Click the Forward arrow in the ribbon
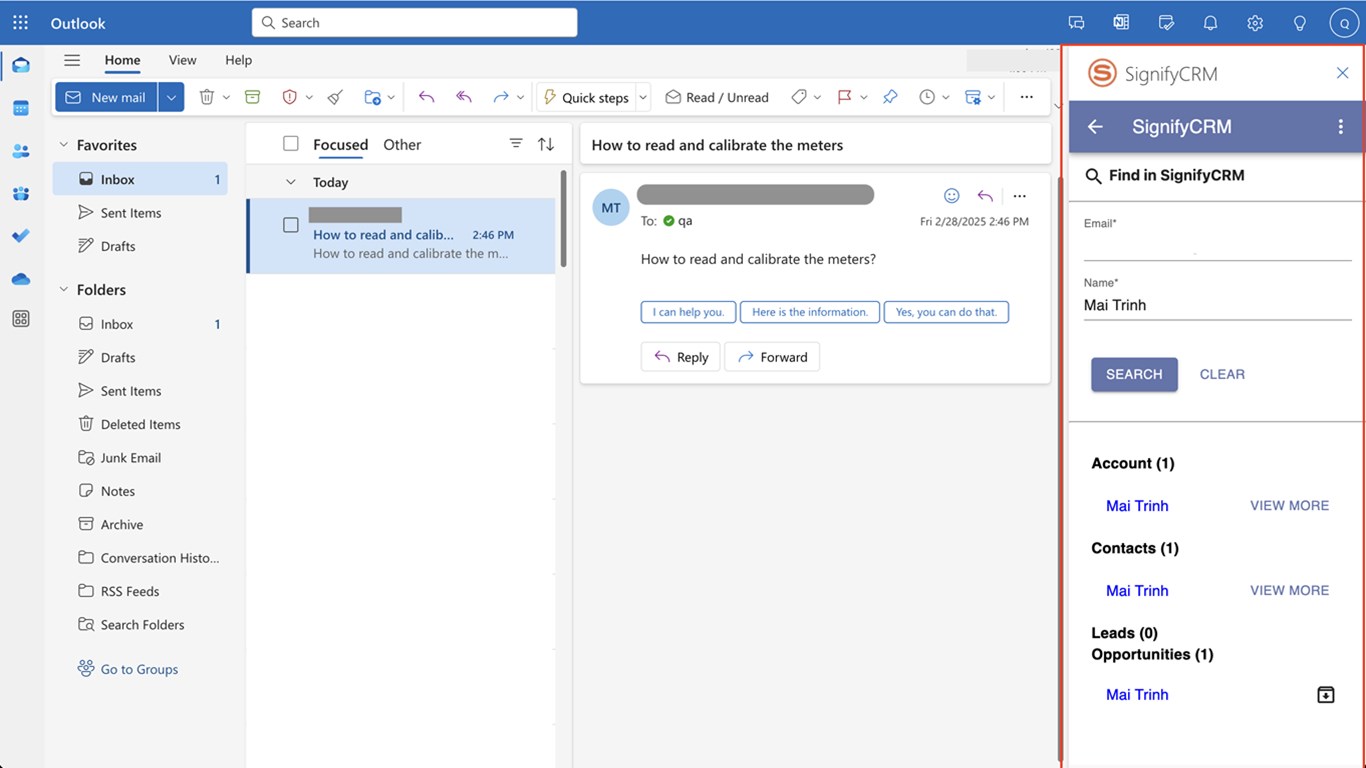 501,97
